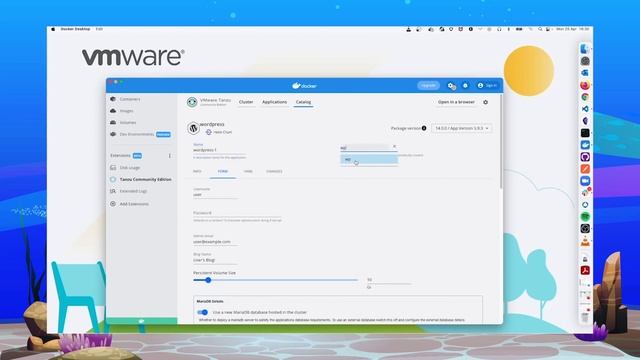Click the Helm Chart icon
The height and width of the screenshot is (360, 640).
(x=209, y=132)
